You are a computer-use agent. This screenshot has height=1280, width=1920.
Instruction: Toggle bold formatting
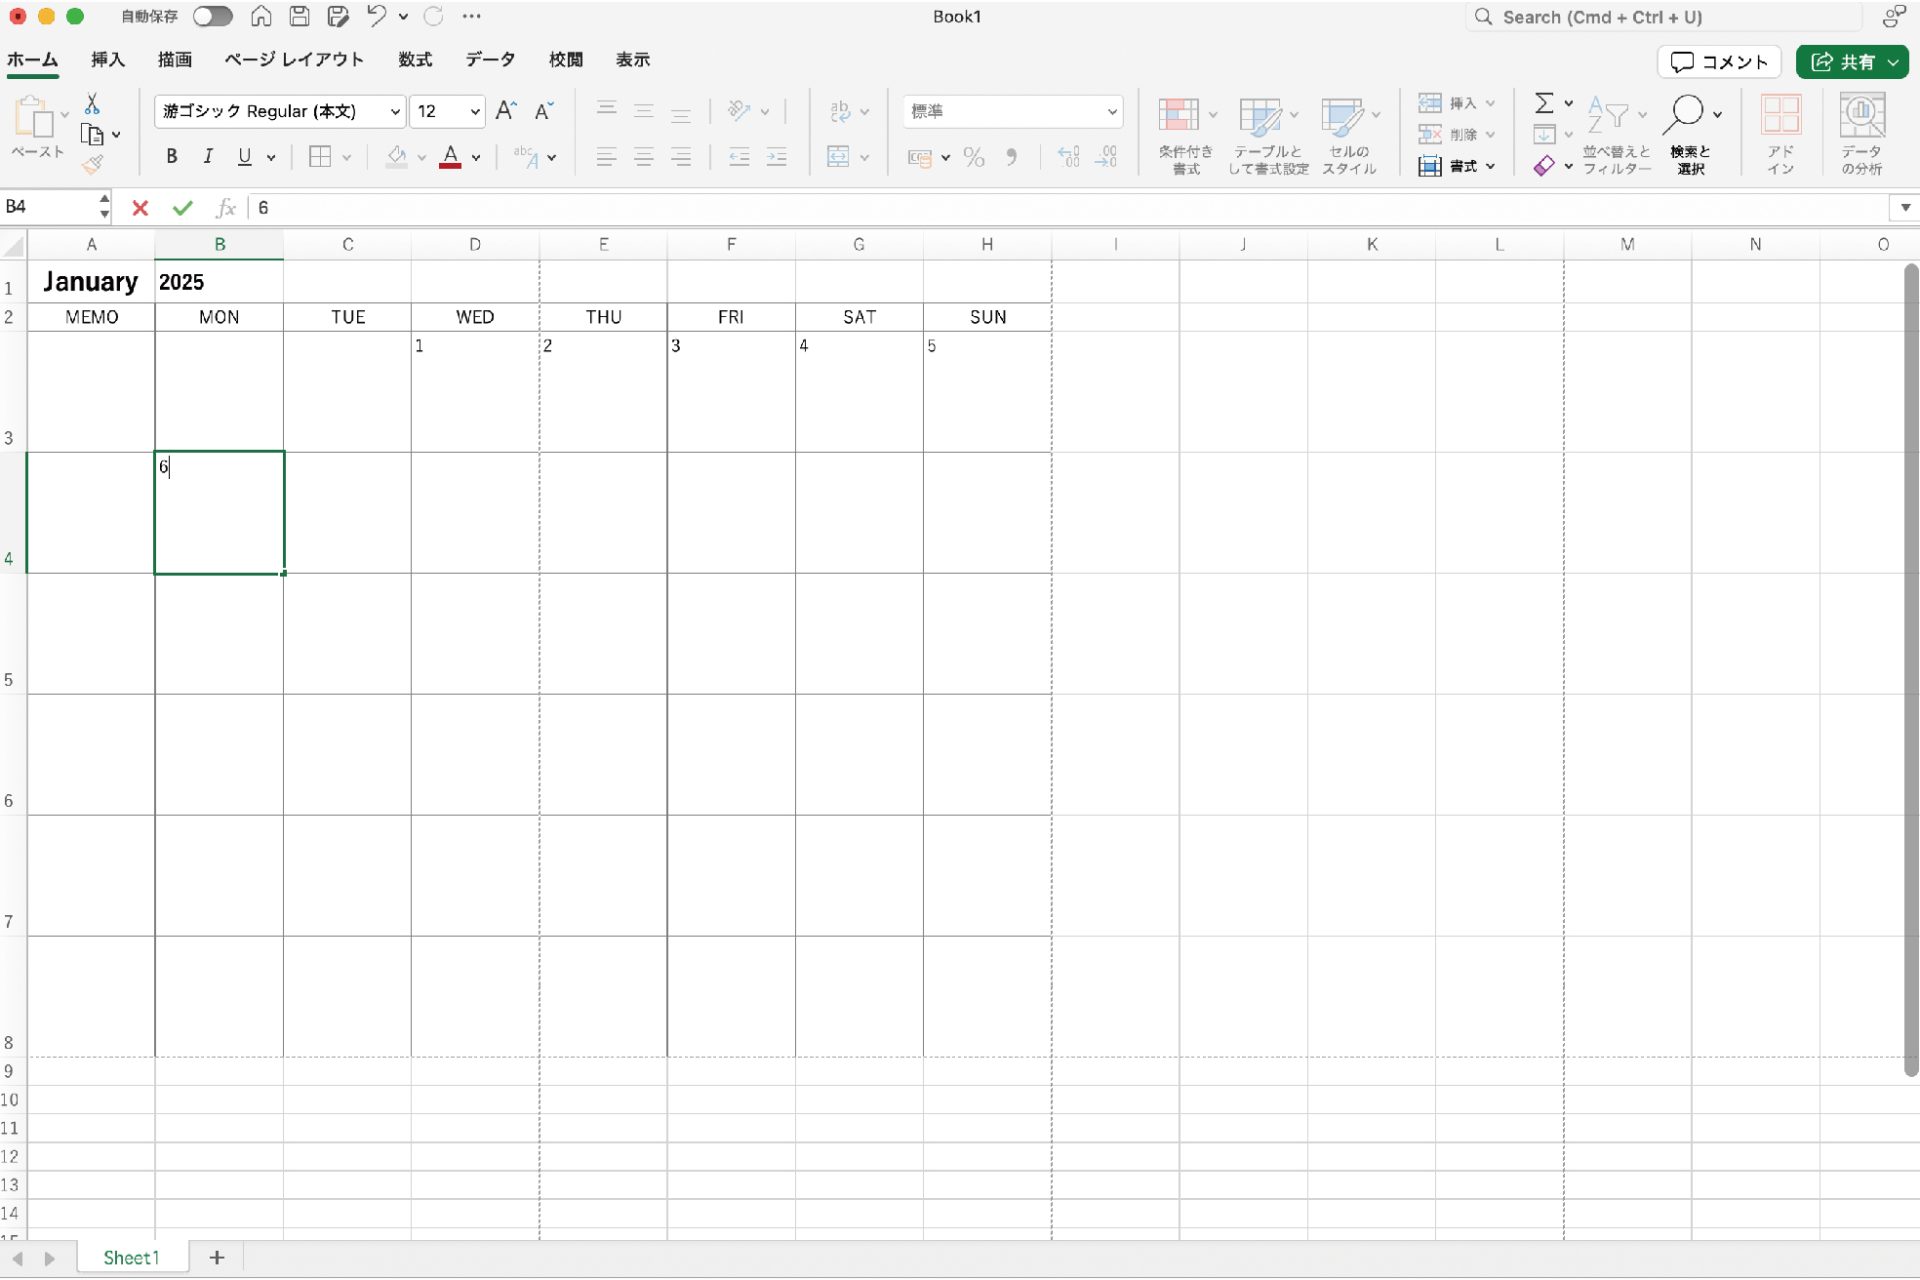point(172,157)
